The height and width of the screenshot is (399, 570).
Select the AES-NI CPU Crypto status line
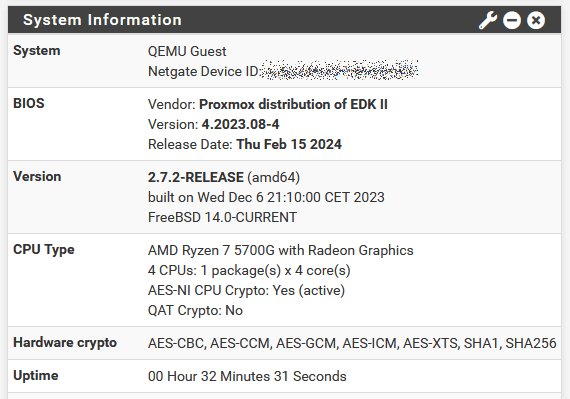(246, 290)
